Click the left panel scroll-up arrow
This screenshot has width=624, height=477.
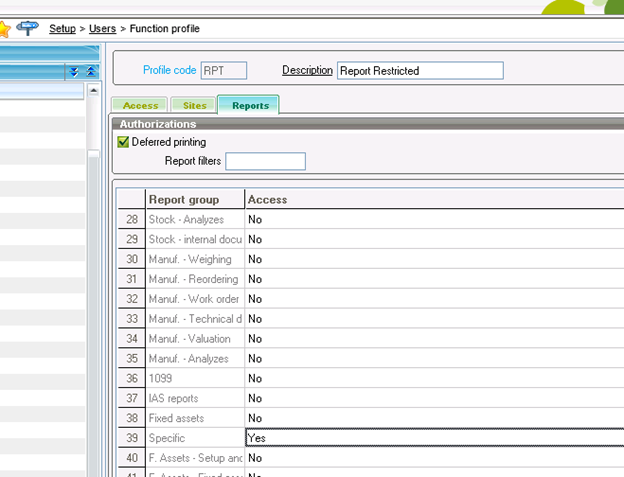(x=94, y=91)
